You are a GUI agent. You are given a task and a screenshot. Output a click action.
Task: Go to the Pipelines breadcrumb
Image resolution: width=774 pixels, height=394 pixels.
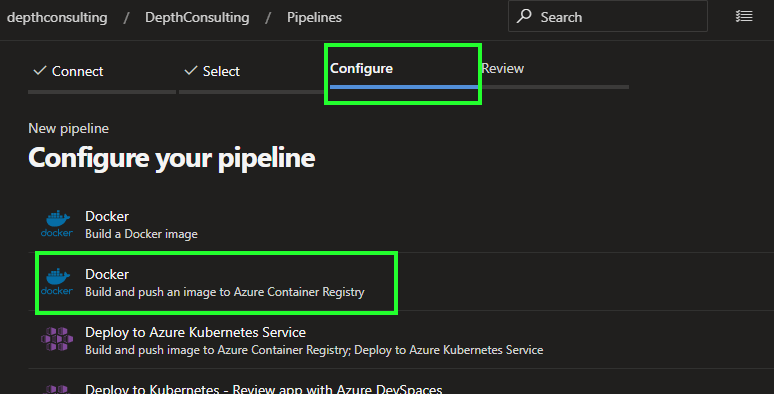[x=314, y=17]
